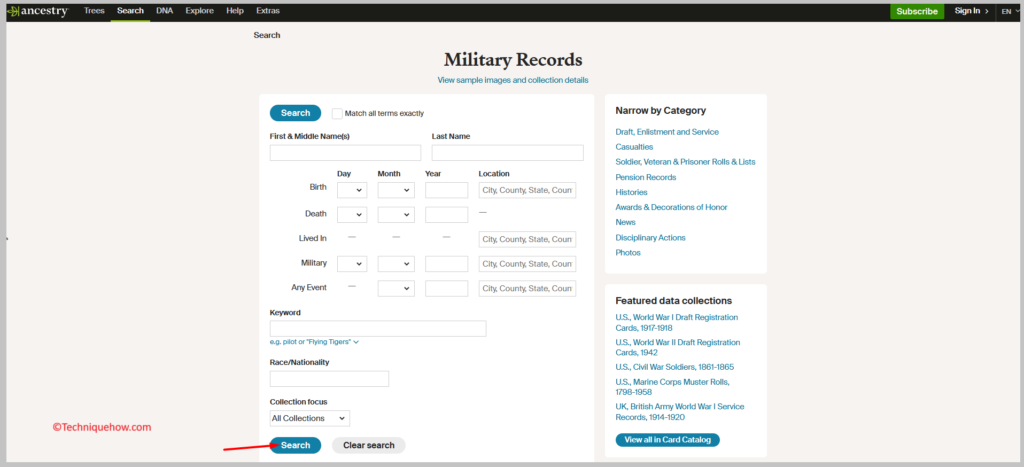Screen dimensions: 1024x467
Task: Open the Birth Month dropdown
Action: click(396, 190)
